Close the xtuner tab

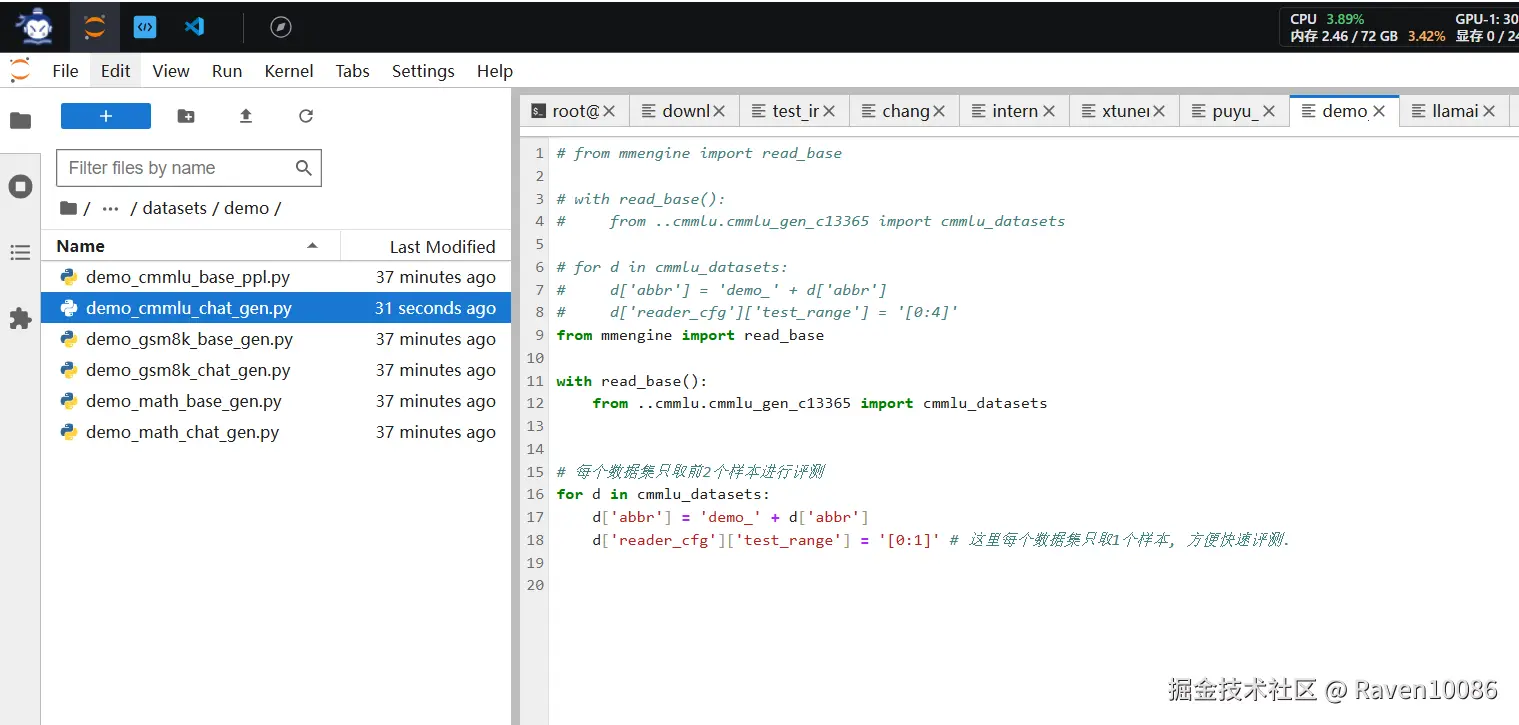[1159, 111]
